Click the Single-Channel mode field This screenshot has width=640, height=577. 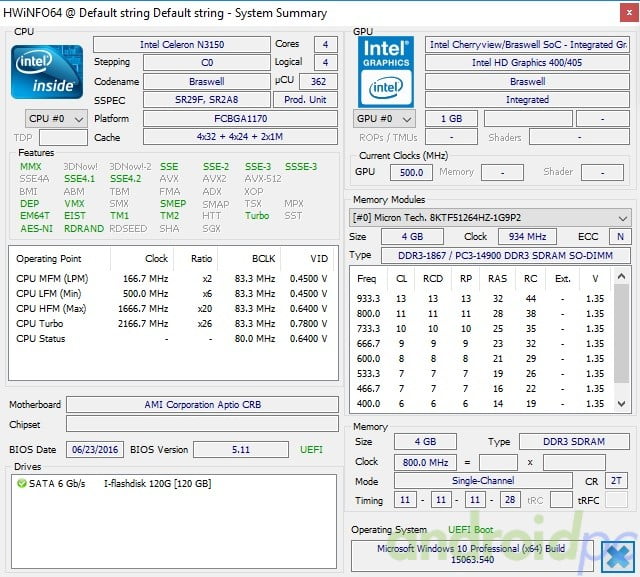483,481
